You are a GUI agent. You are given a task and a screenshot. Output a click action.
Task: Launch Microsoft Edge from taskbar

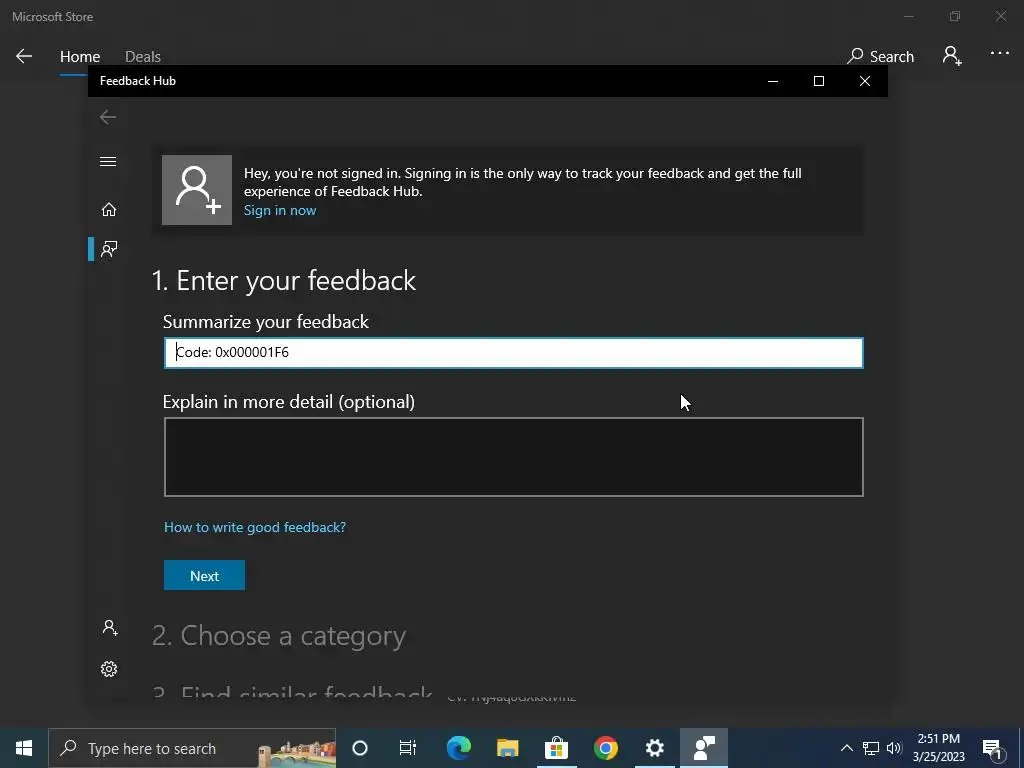pyautogui.click(x=458, y=748)
